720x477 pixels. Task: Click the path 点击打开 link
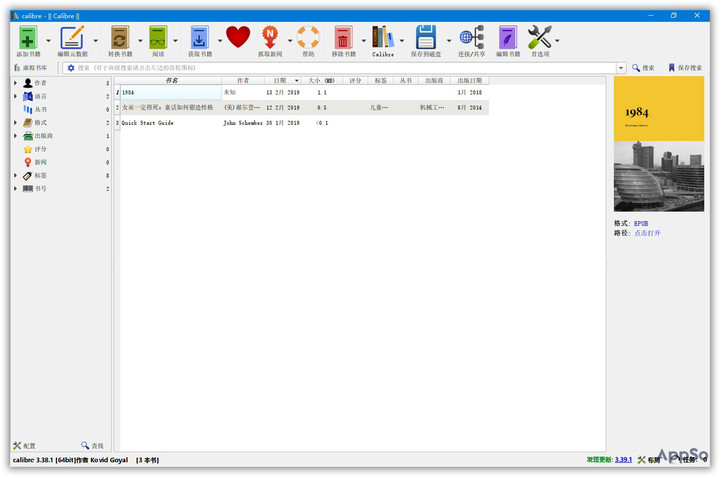(647, 233)
